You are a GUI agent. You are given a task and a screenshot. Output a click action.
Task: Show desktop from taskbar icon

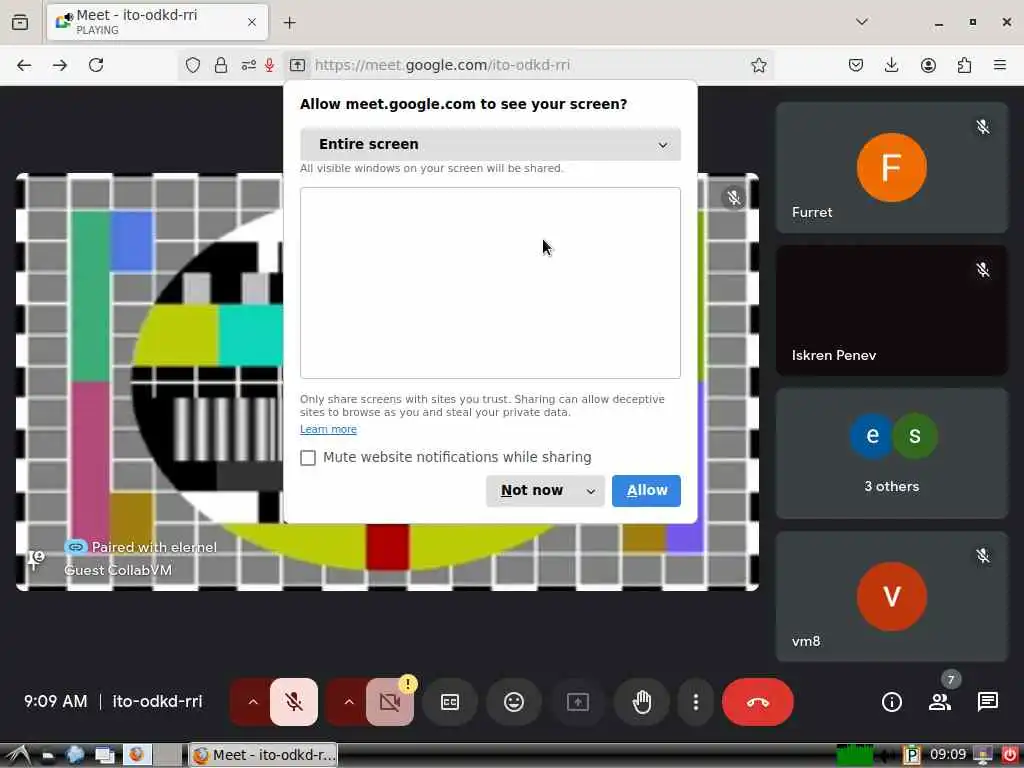(104, 755)
